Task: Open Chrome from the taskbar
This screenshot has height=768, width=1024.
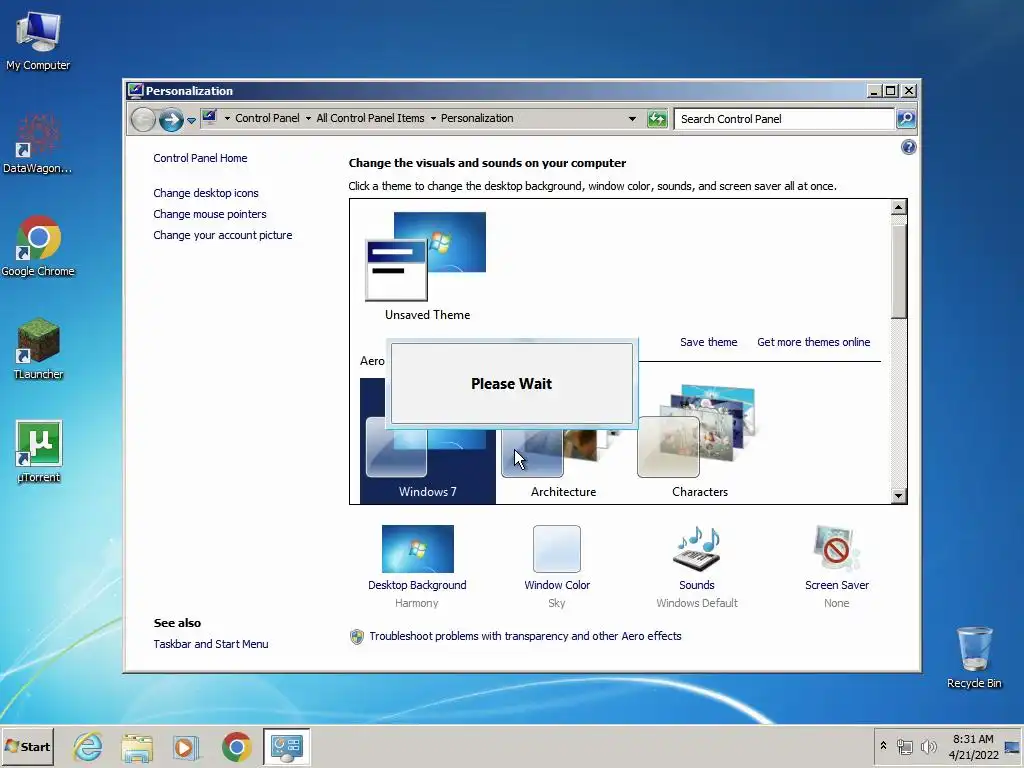Action: [x=236, y=746]
